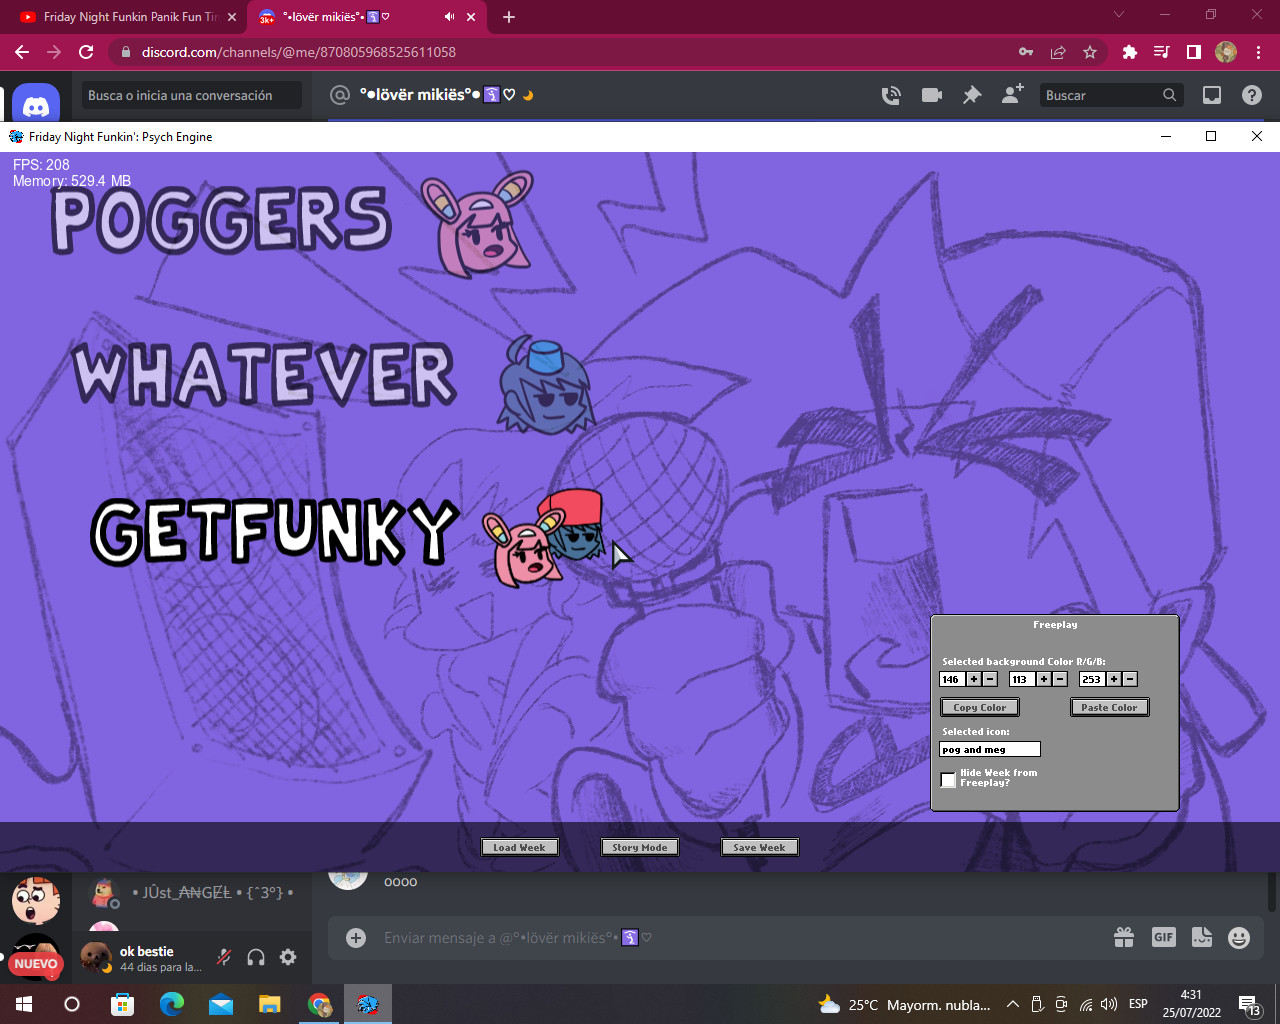Image resolution: width=1280 pixels, height=1024 pixels.
Task: Open the Chrome three-dot menu
Action: click(1258, 52)
